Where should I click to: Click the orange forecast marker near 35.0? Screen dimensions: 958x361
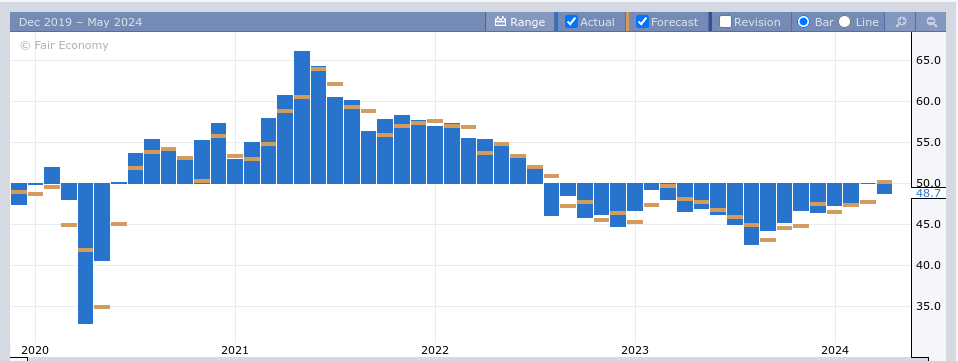(x=102, y=307)
